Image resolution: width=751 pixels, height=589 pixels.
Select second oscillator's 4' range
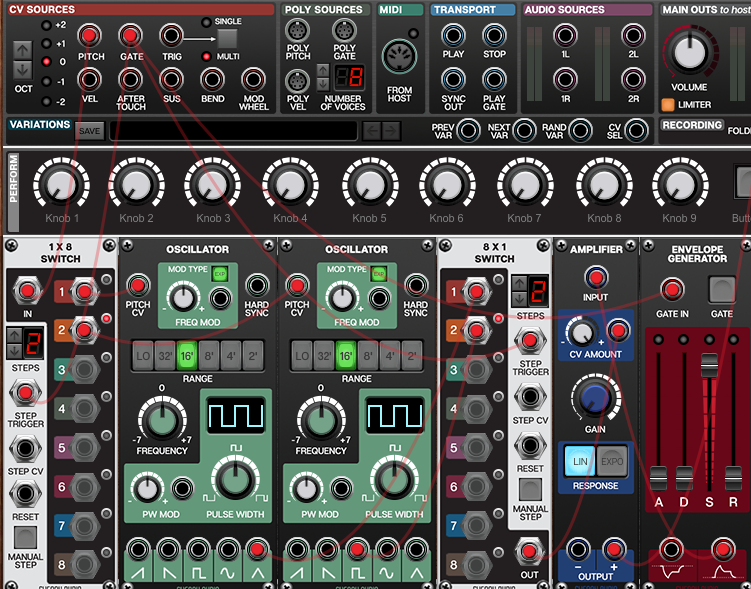(390, 356)
